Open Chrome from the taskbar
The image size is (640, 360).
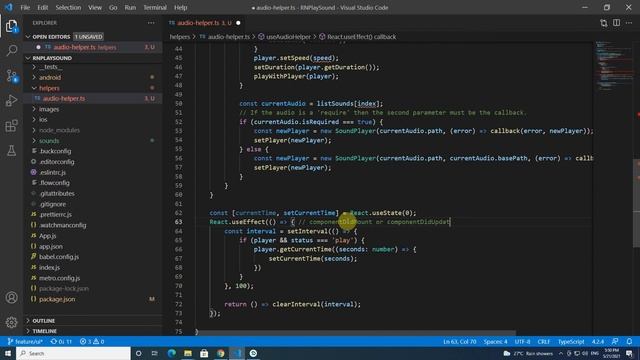(220, 353)
